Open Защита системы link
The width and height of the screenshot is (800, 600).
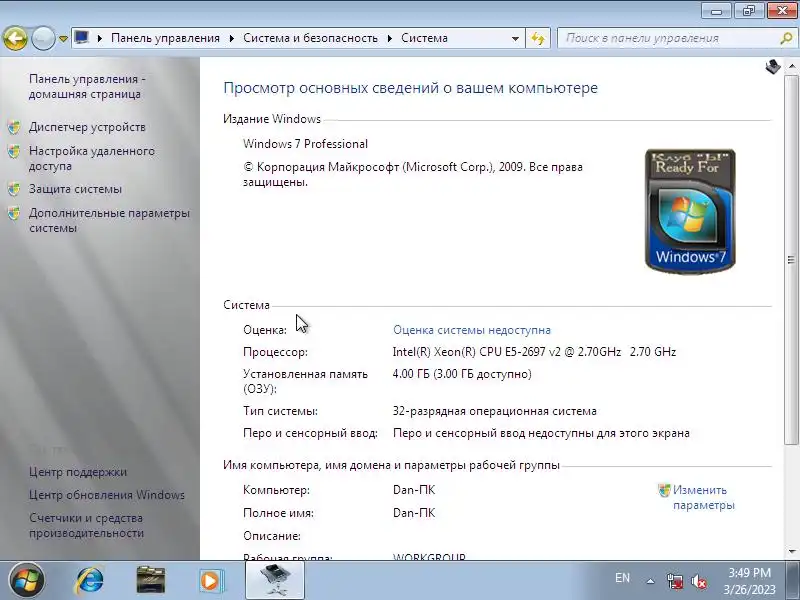(76, 189)
